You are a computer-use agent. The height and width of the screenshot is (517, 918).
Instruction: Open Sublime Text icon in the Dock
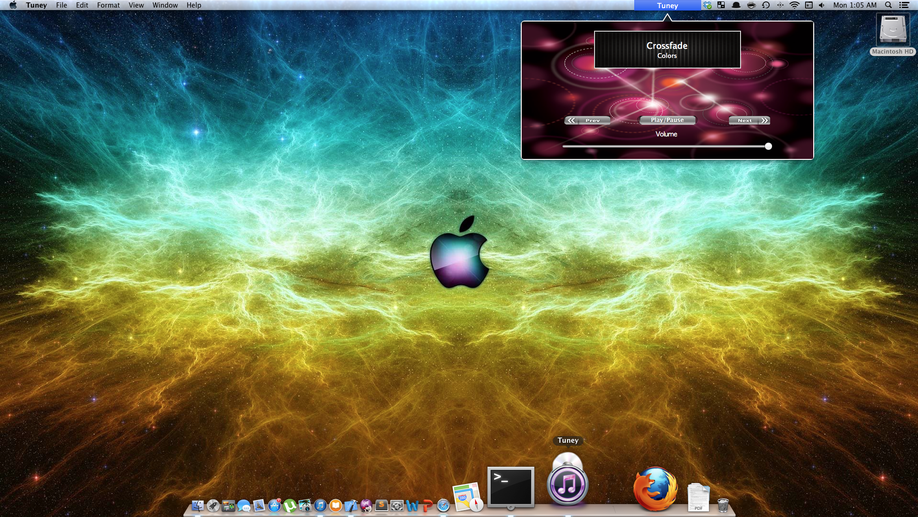(x=382, y=505)
